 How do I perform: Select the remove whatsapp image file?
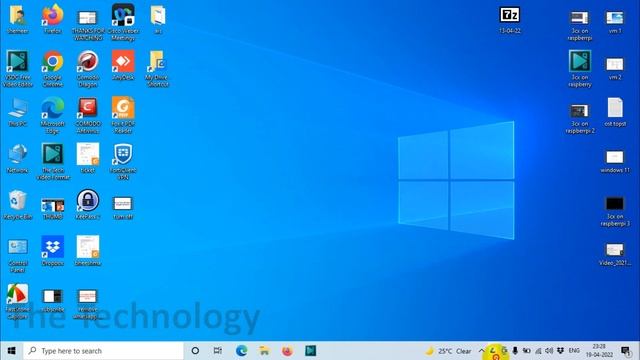88,304
